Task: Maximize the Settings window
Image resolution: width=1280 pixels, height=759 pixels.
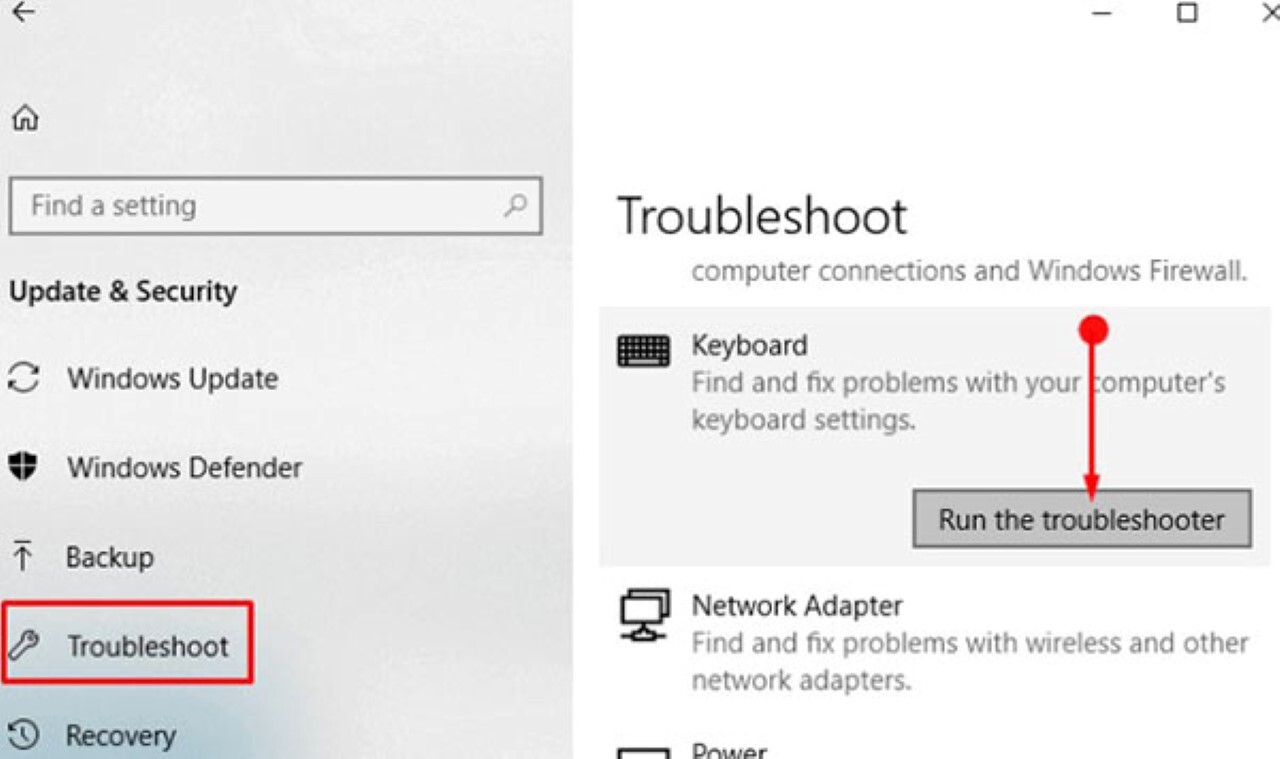Action: 1187,13
